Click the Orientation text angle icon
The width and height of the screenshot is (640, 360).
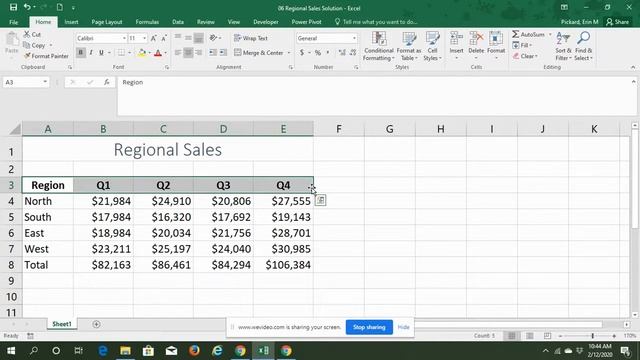pyautogui.click(x=213, y=38)
